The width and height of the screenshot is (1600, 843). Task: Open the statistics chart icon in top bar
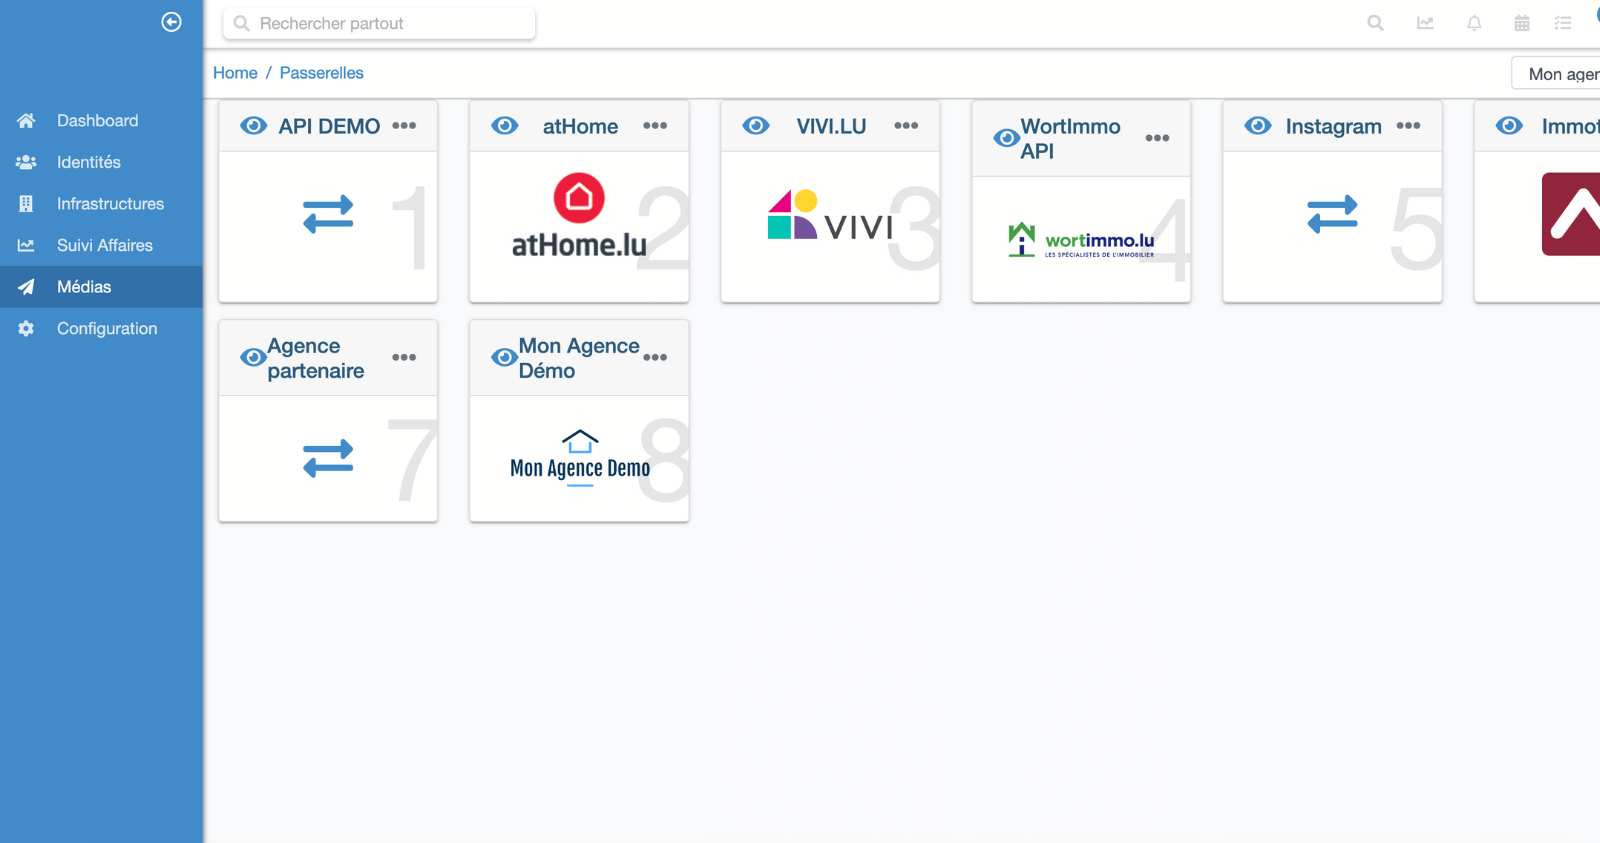click(1425, 23)
